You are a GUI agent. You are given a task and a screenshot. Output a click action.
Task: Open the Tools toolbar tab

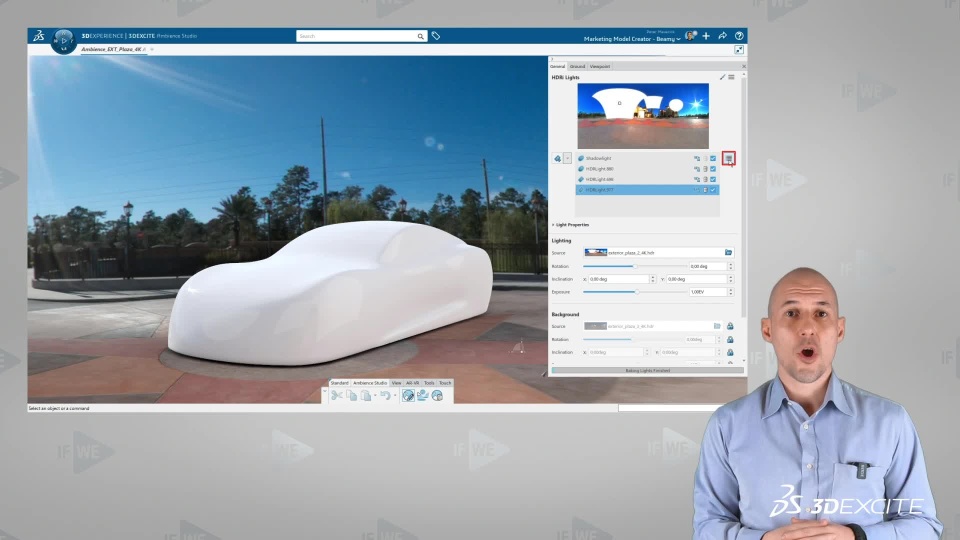[429, 383]
